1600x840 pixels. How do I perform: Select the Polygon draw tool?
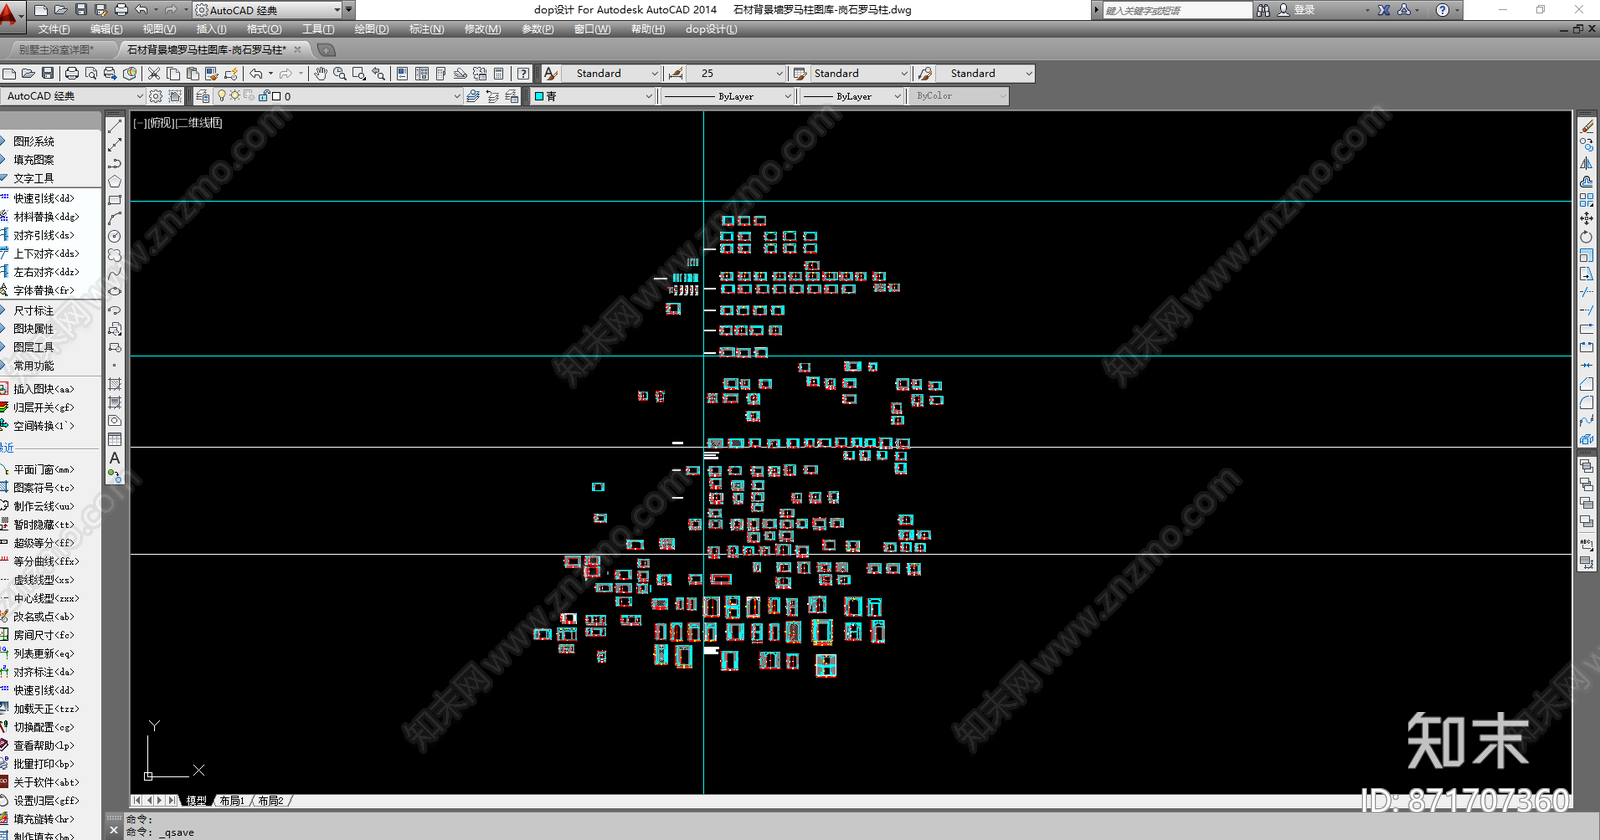tap(115, 181)
